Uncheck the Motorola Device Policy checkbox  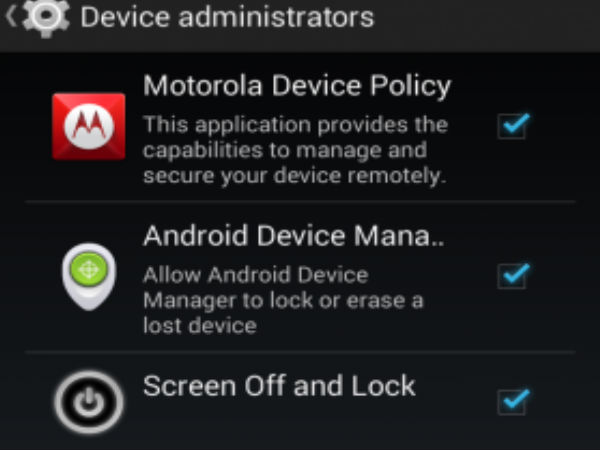click(514, 126)
